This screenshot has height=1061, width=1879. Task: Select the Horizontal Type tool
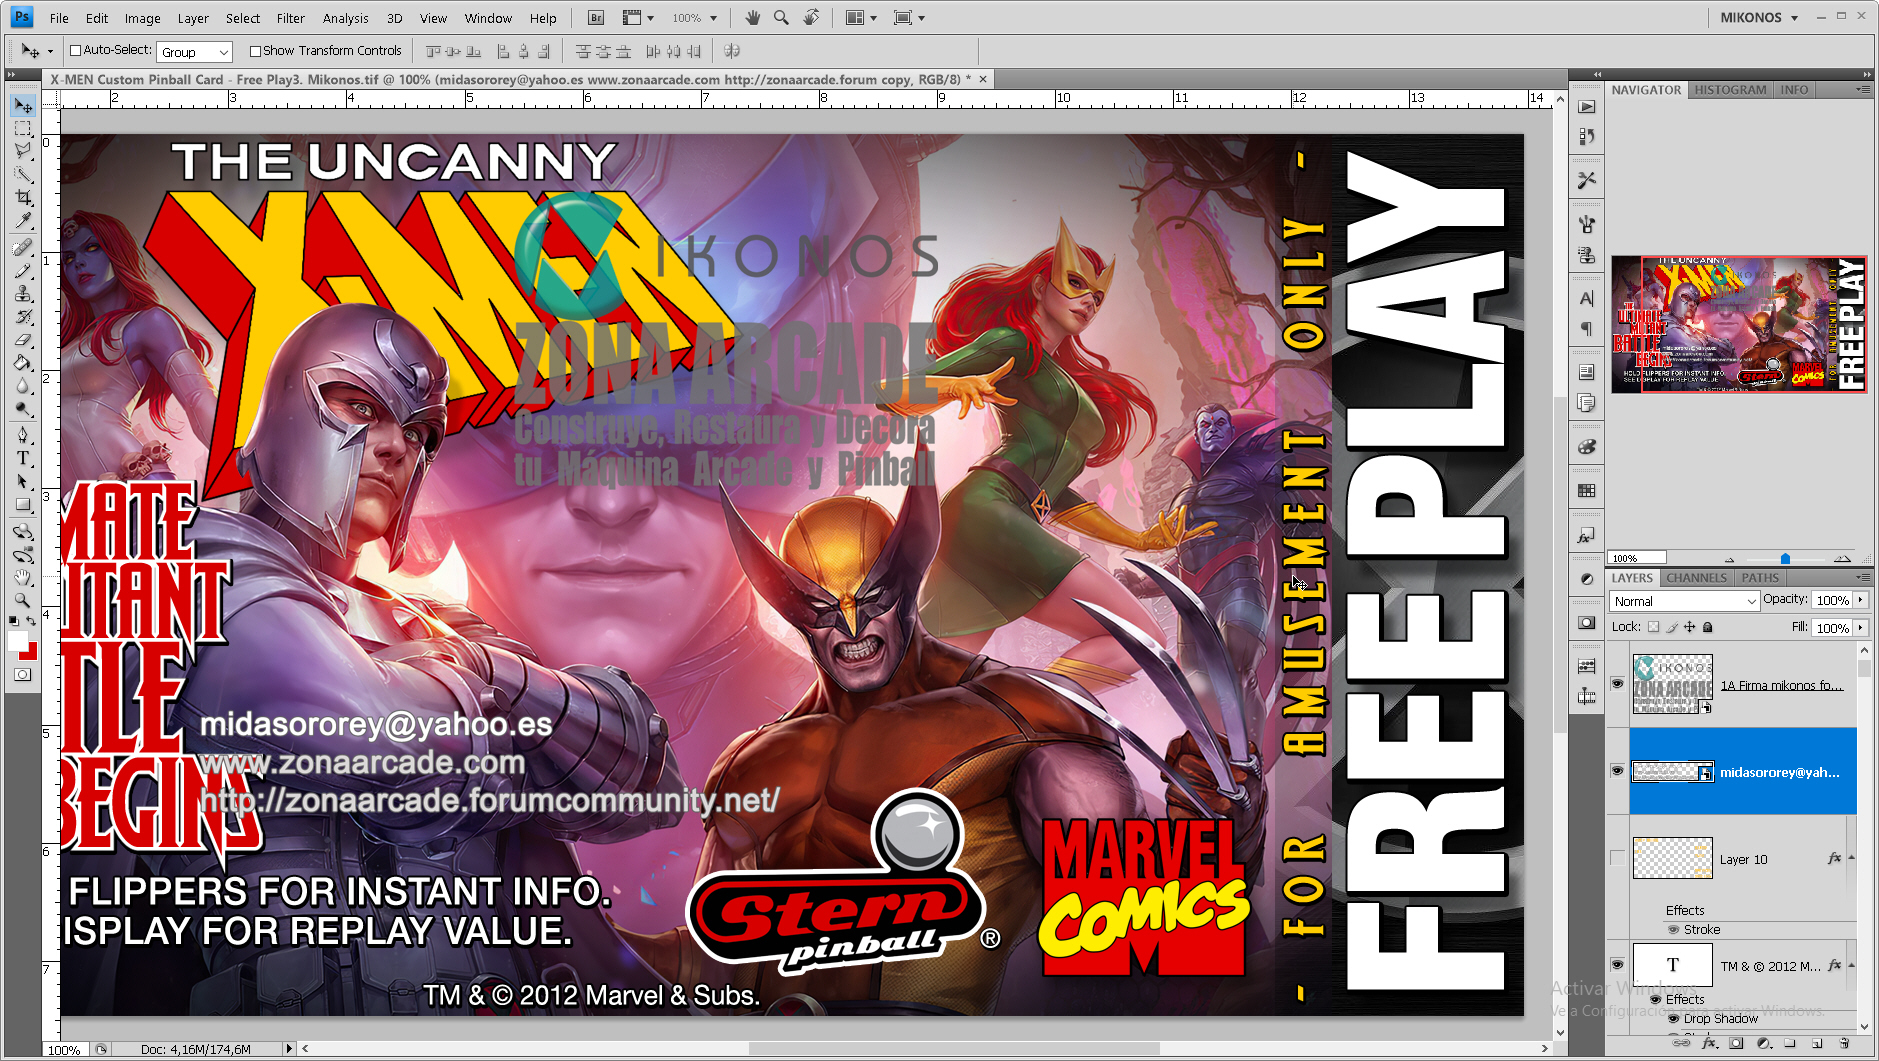23,458
